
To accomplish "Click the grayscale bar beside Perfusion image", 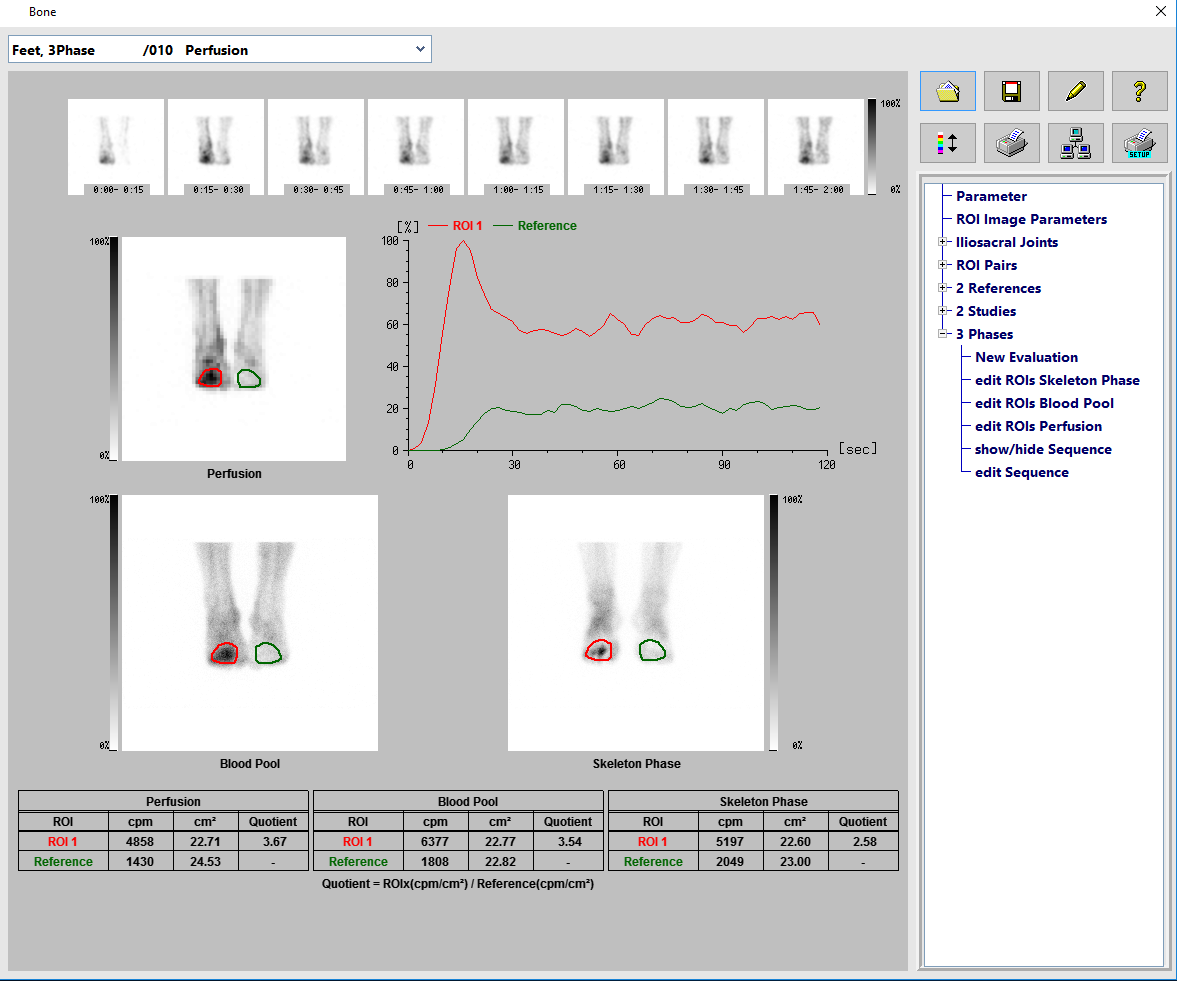I will 114,348.
